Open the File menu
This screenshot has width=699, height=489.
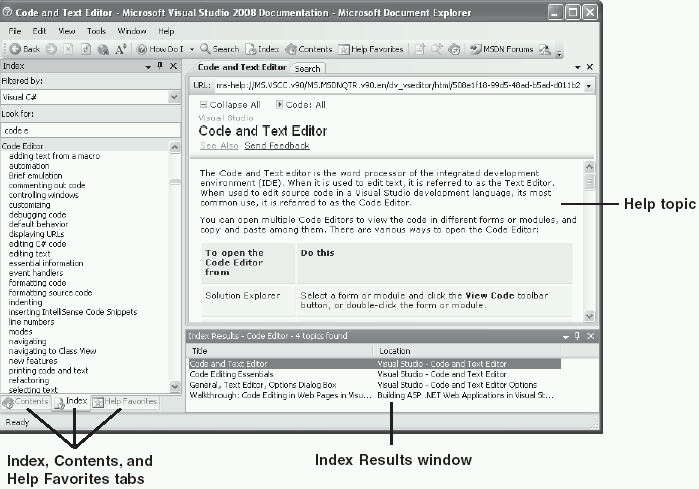click(15, 31)
